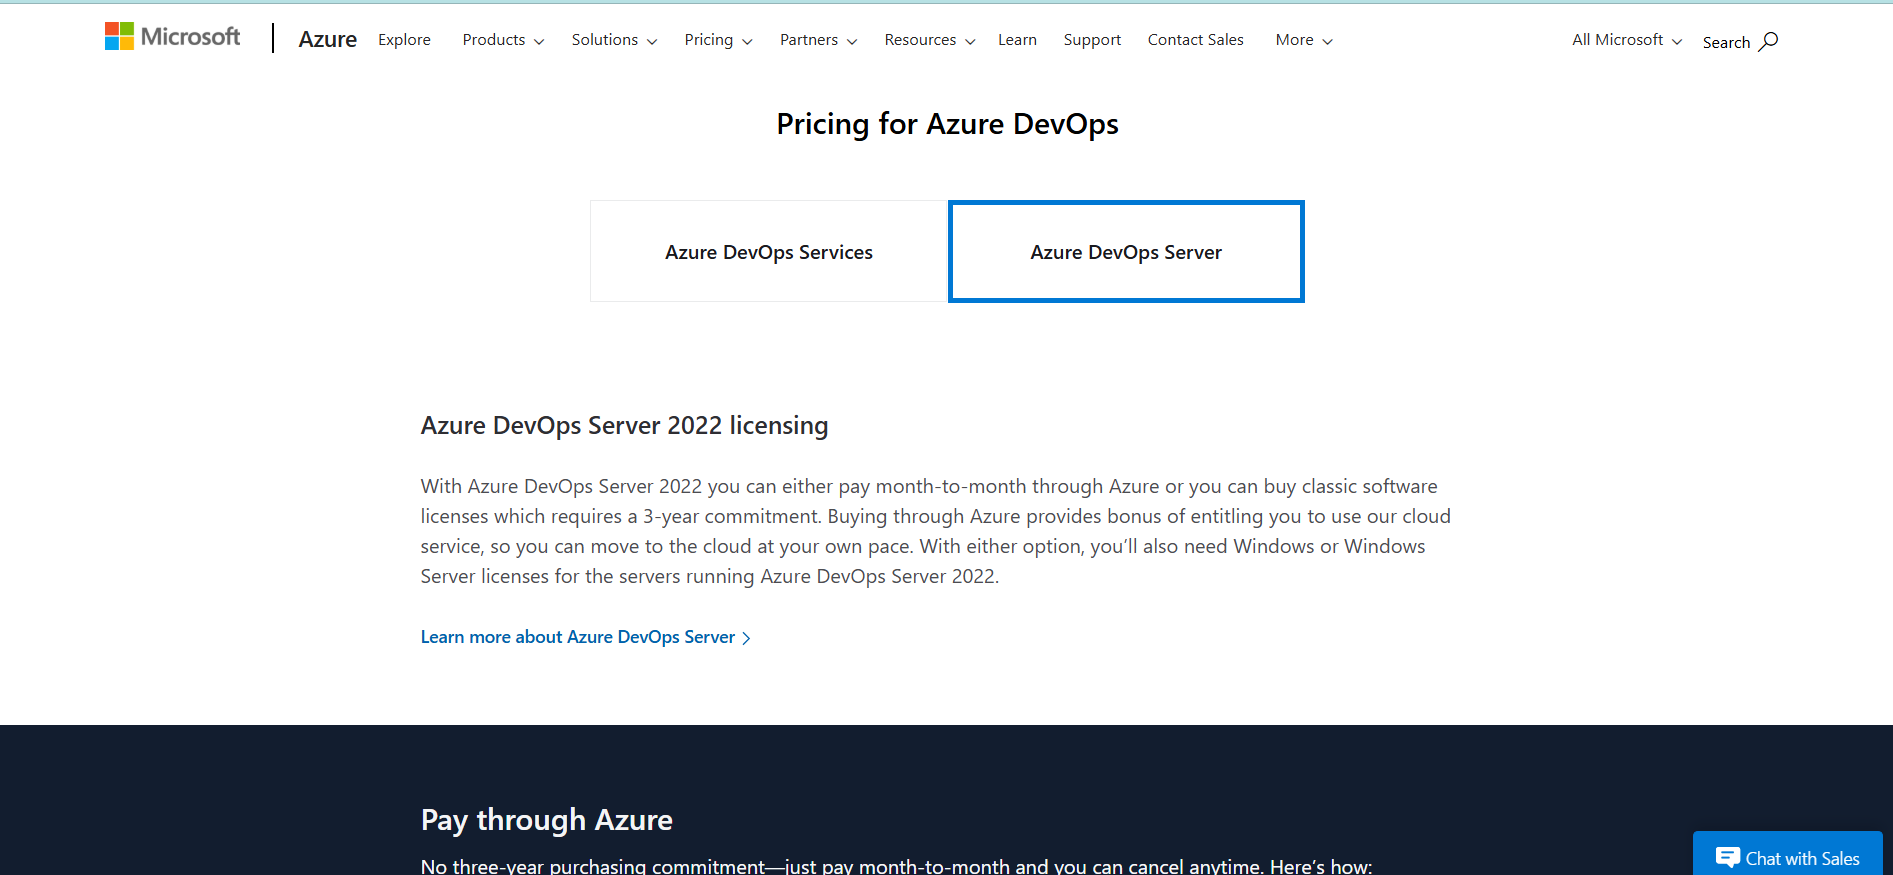Image resolution: width=1893 pixels, height=875 pixels.
Task: Expand the More dropdown
Action: point(1304,40)
